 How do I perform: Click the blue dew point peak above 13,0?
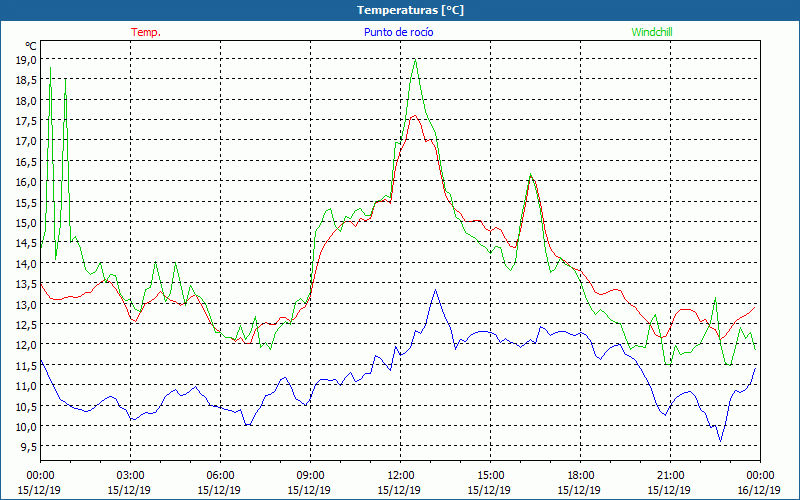click(x=435, y=290)
